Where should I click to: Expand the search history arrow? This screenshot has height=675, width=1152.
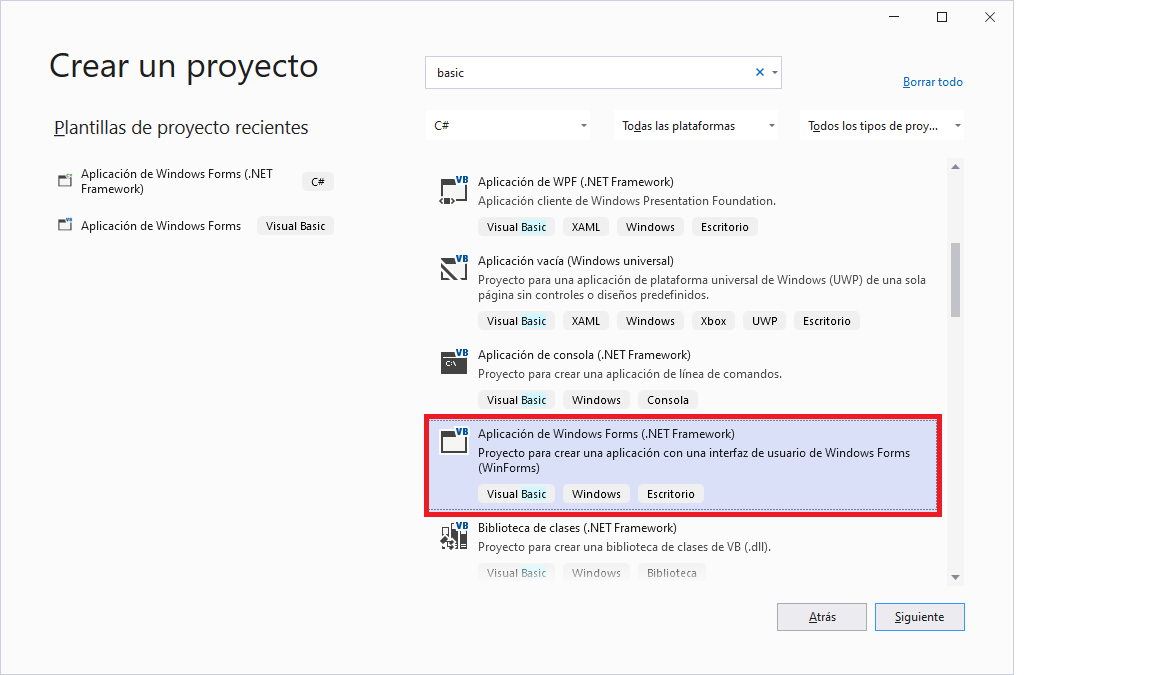(774, 72)
